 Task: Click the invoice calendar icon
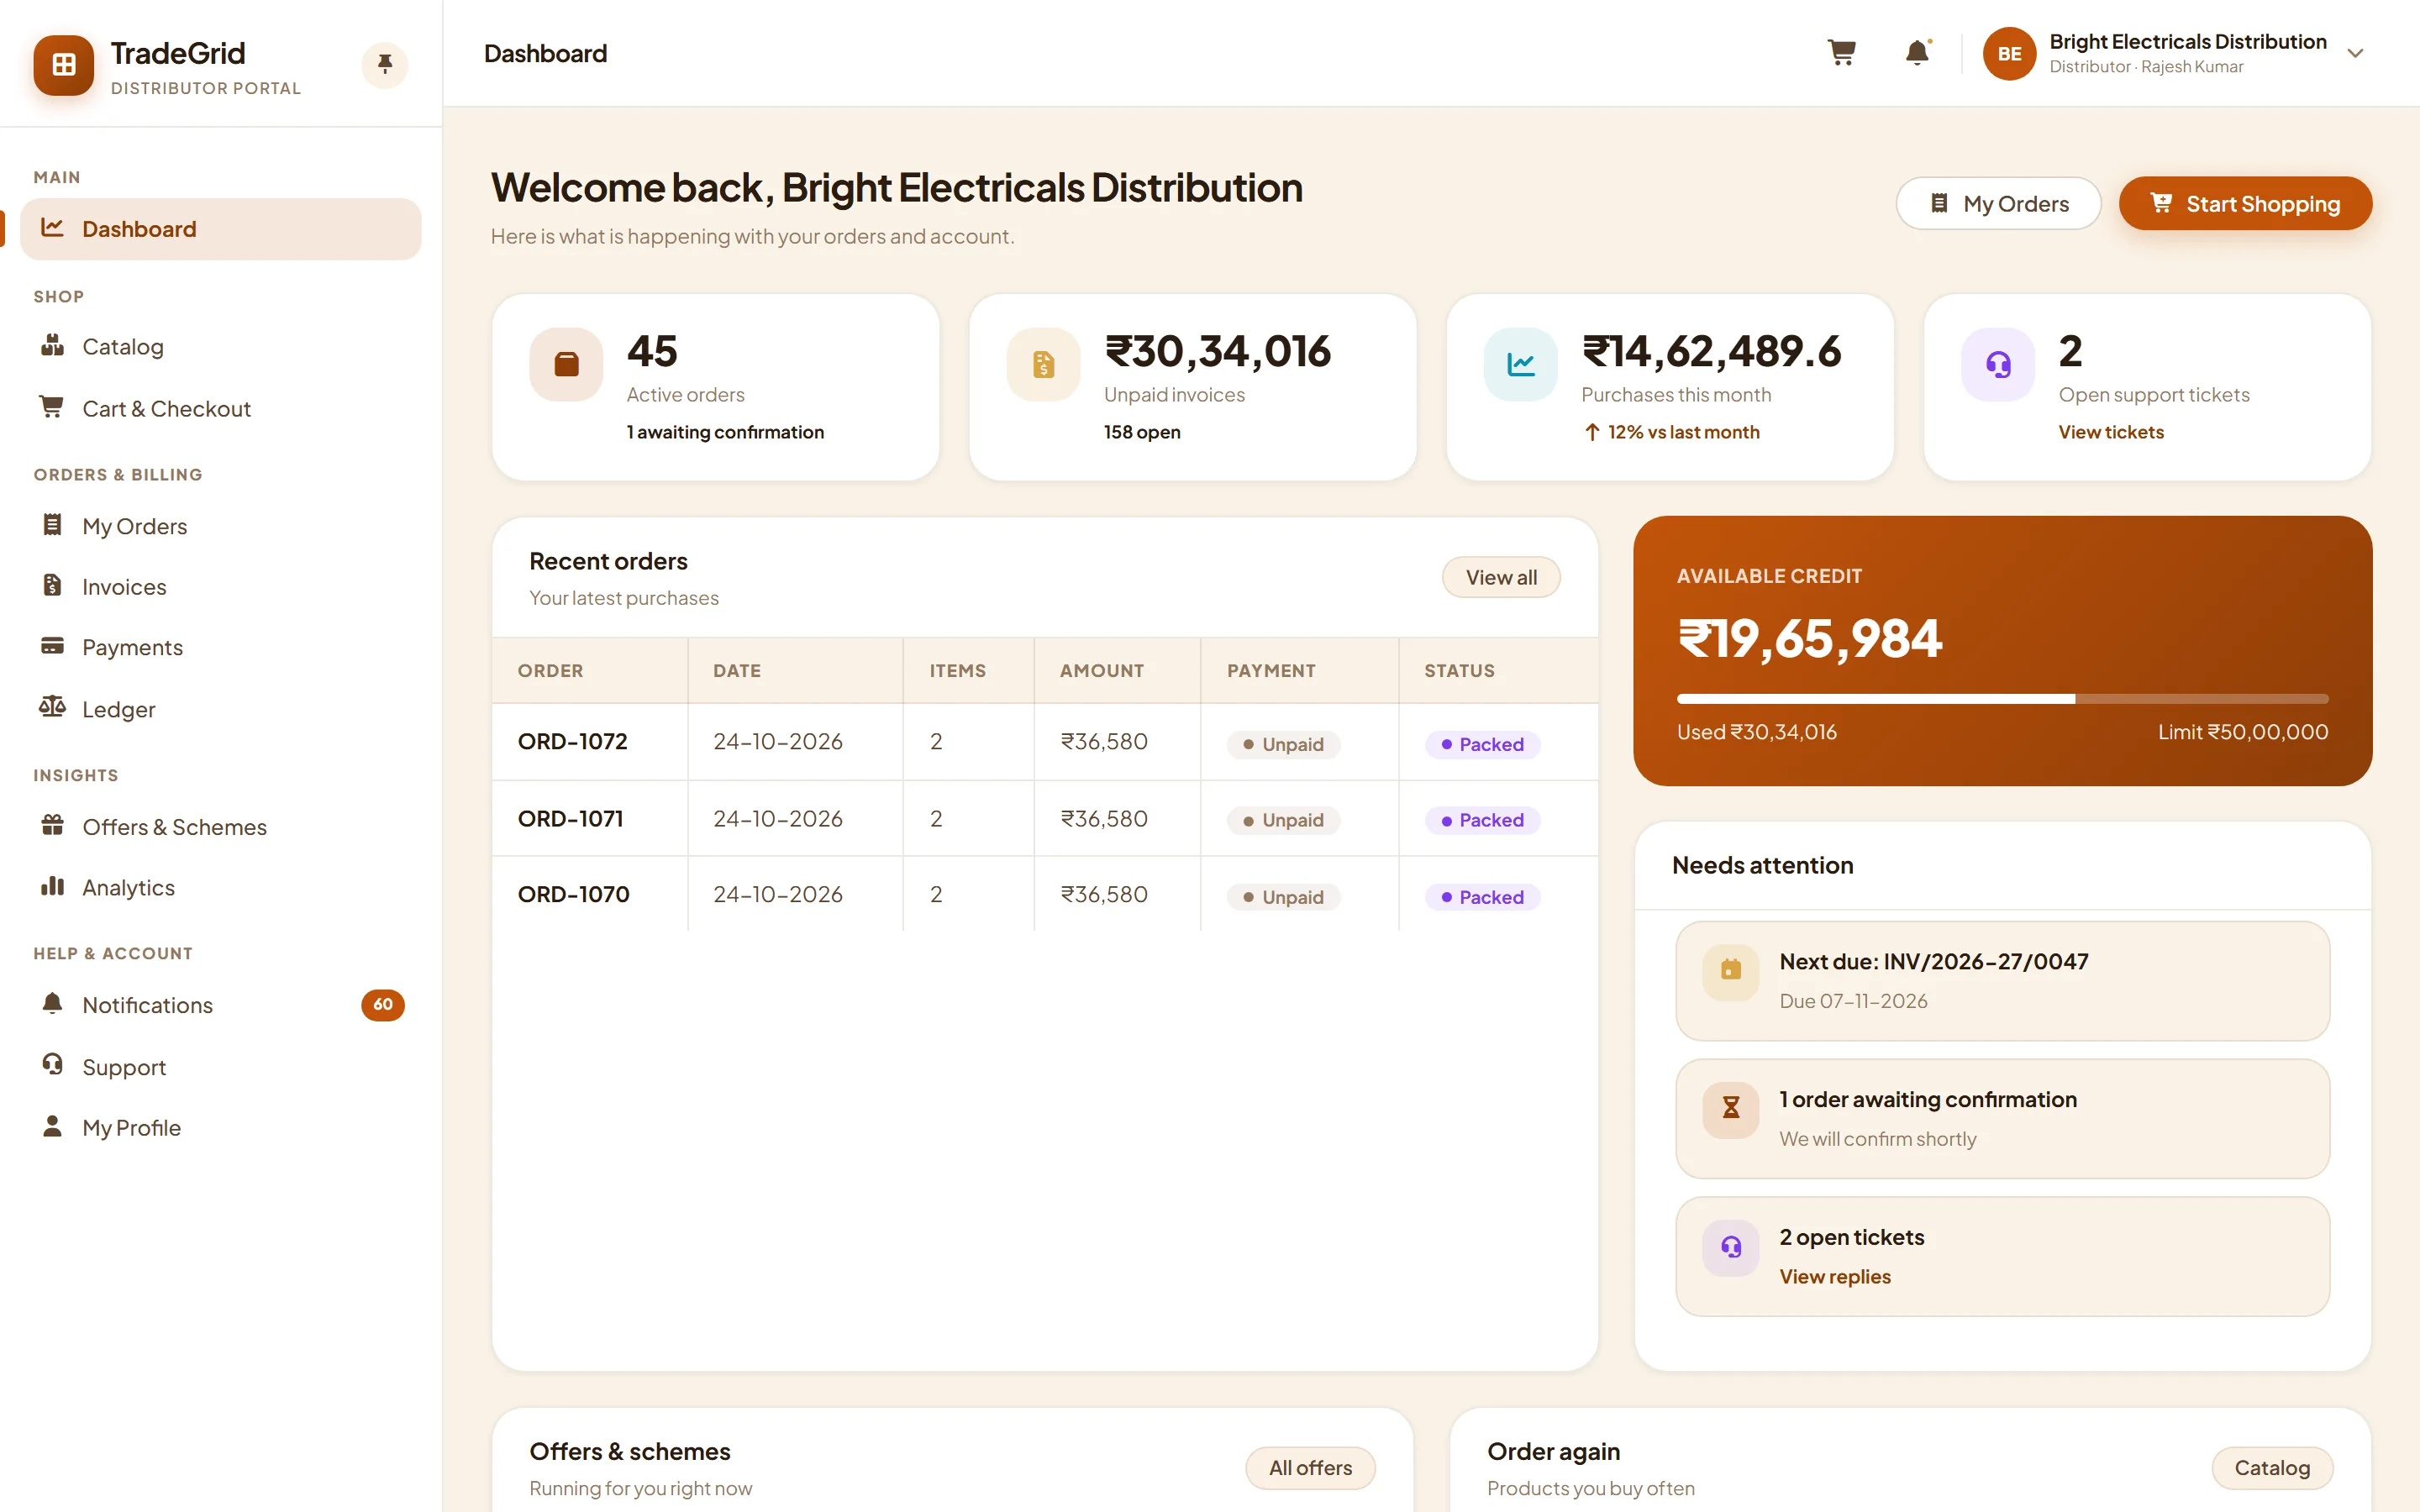pos(1731,971)
